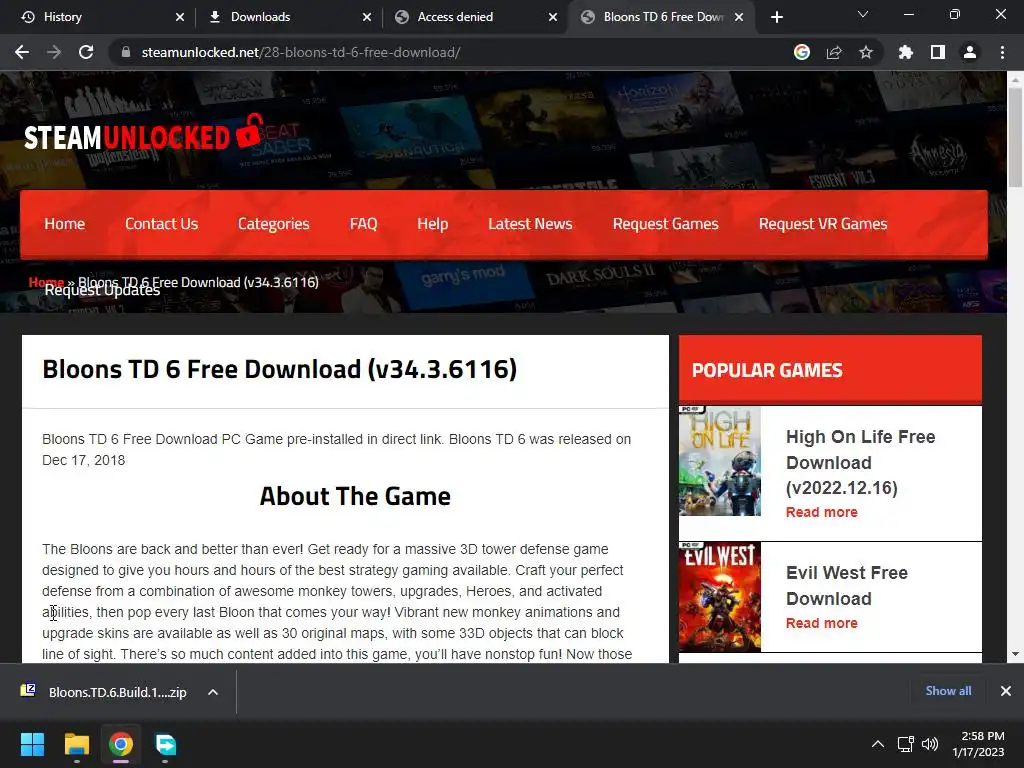The height and width of the screenshot is (768, 1024).
Task: Open the Evil West Free Download title
Action: click(846, 586)
